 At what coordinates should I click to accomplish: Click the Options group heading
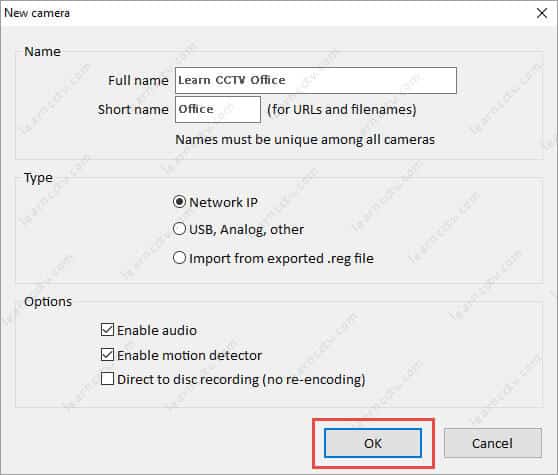48,301
